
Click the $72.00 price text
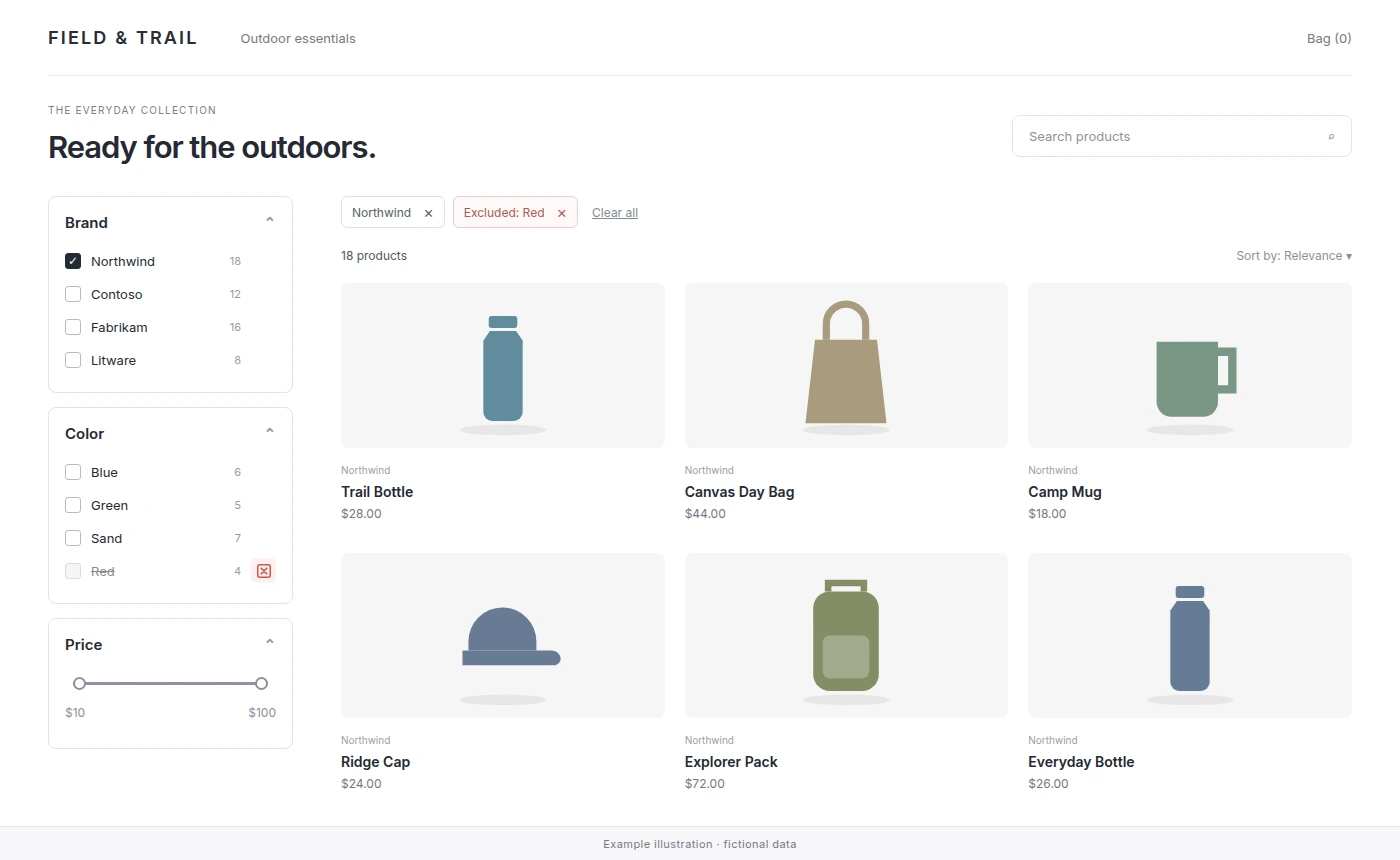click(705, 784)
